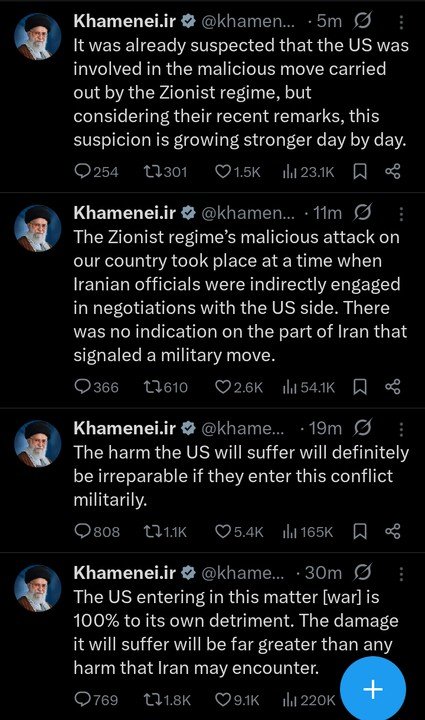
Task: Open profile avatar on the 19m tweet
Action: pos(38,444)
